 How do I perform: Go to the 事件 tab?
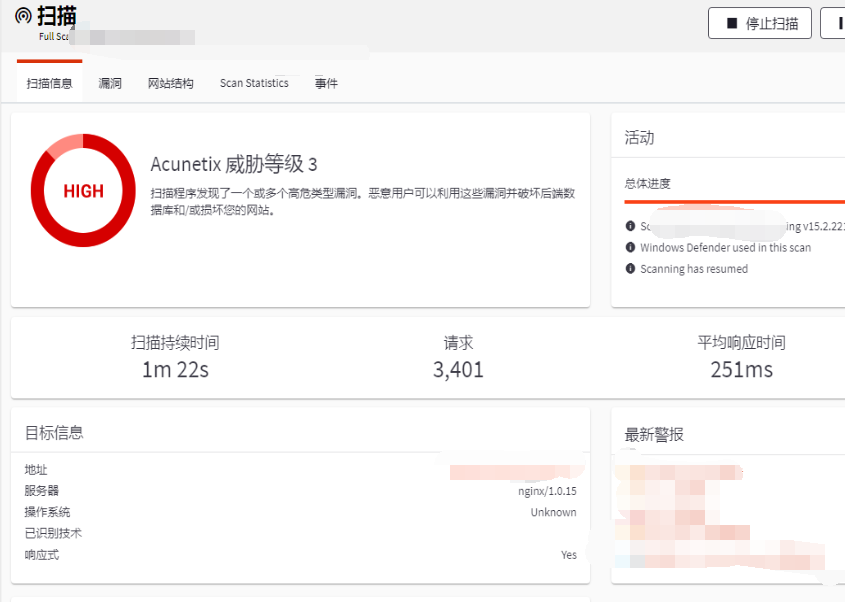(x=327, y=83)
